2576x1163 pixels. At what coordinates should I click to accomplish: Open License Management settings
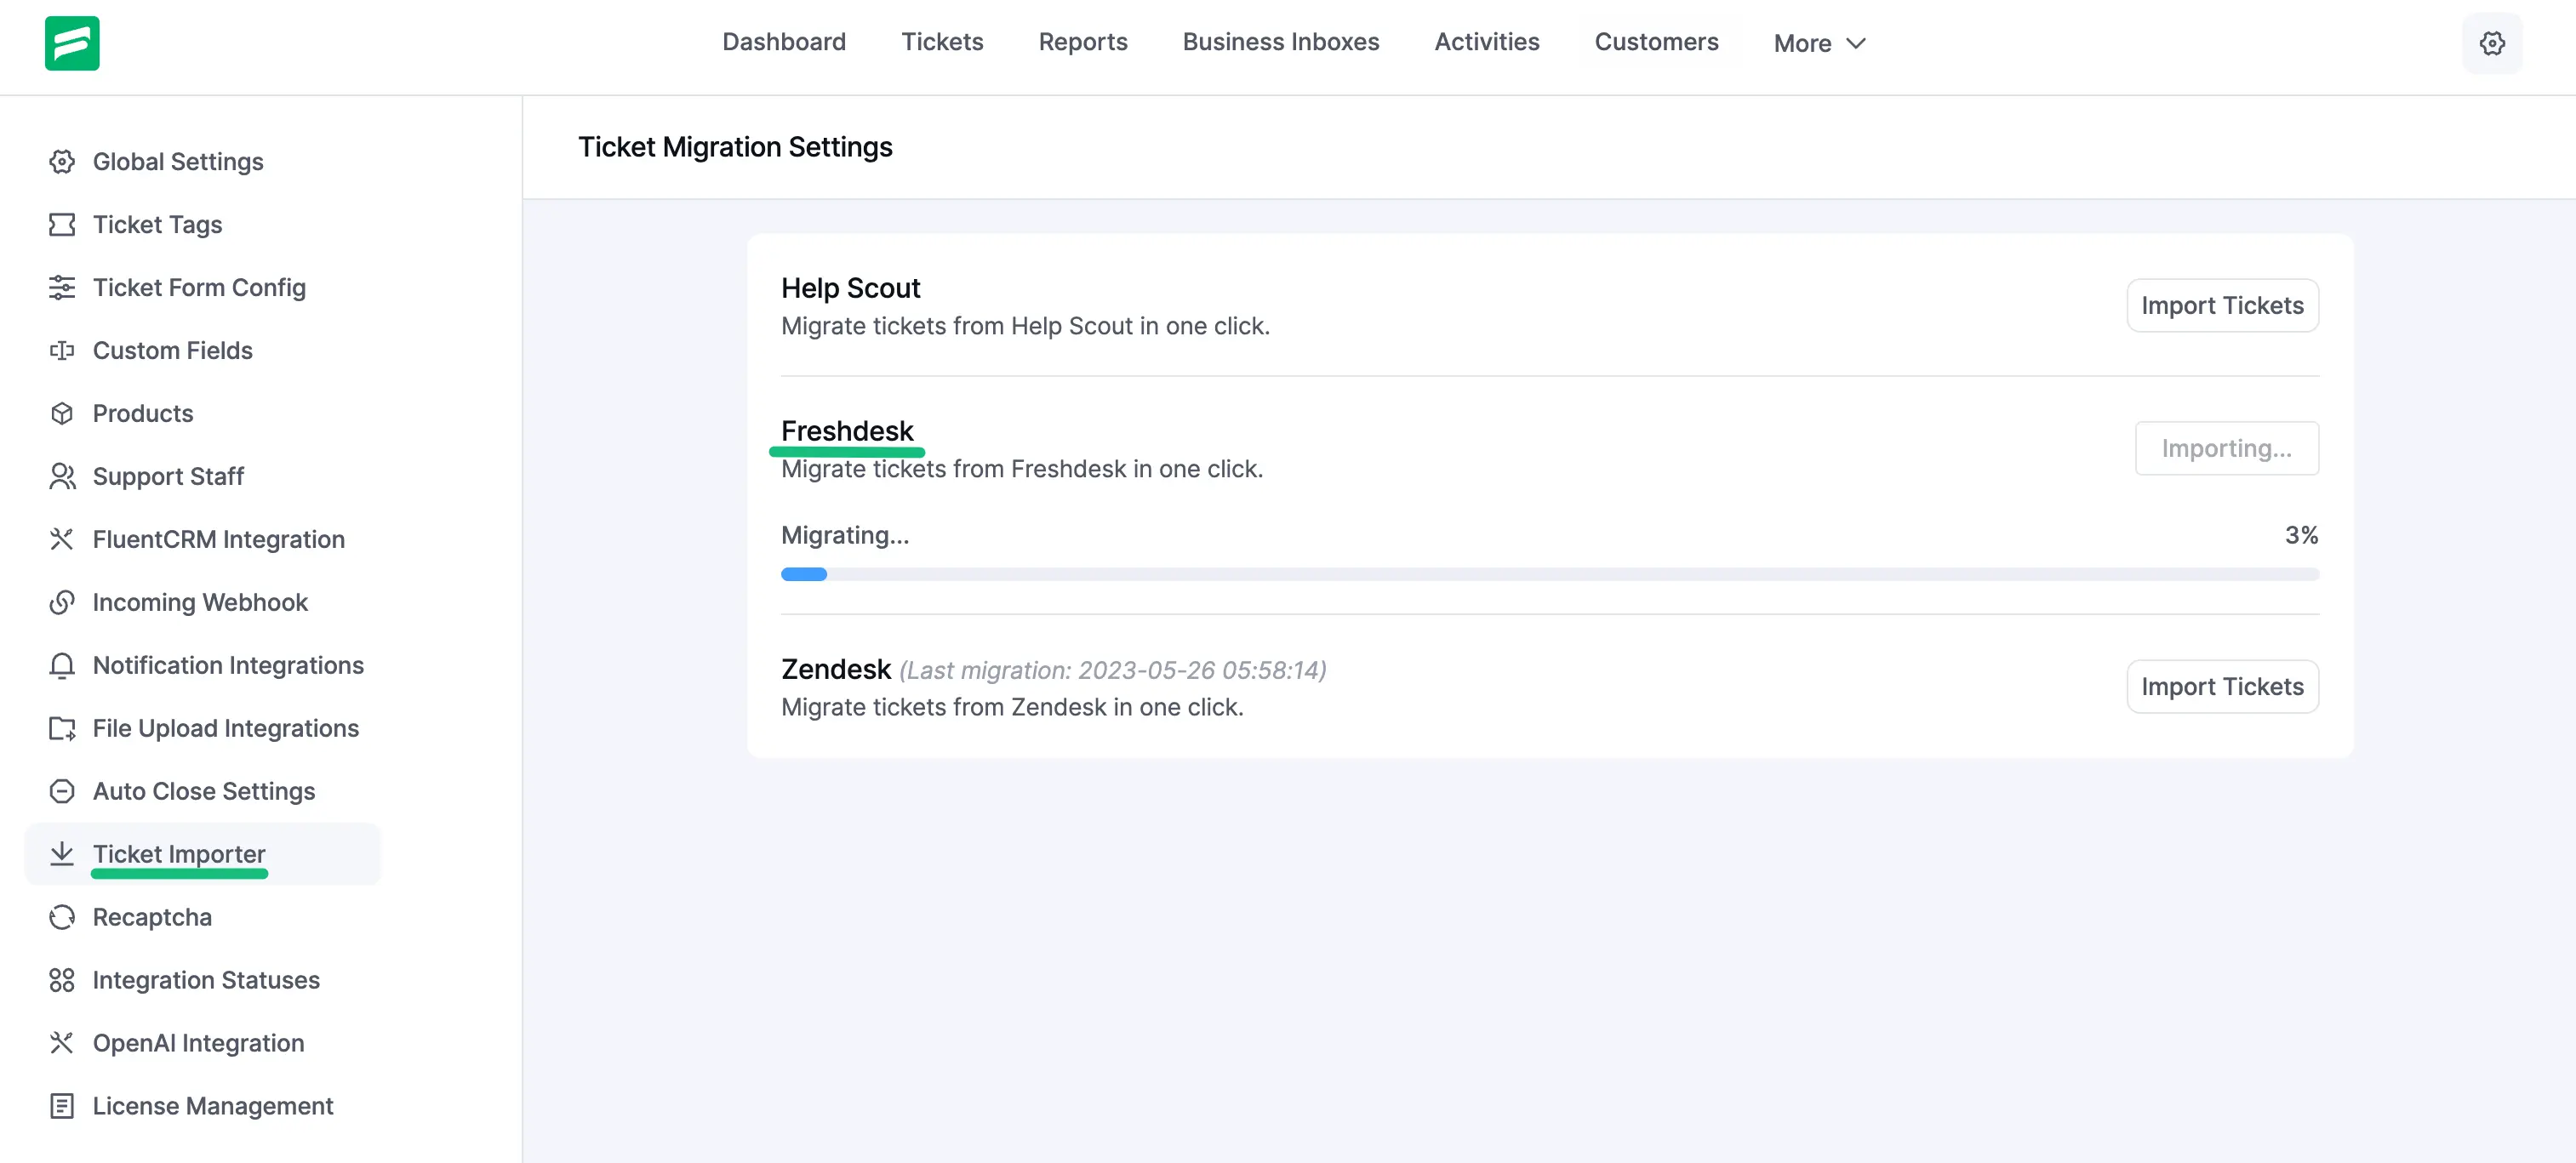tap(212, 1105)
